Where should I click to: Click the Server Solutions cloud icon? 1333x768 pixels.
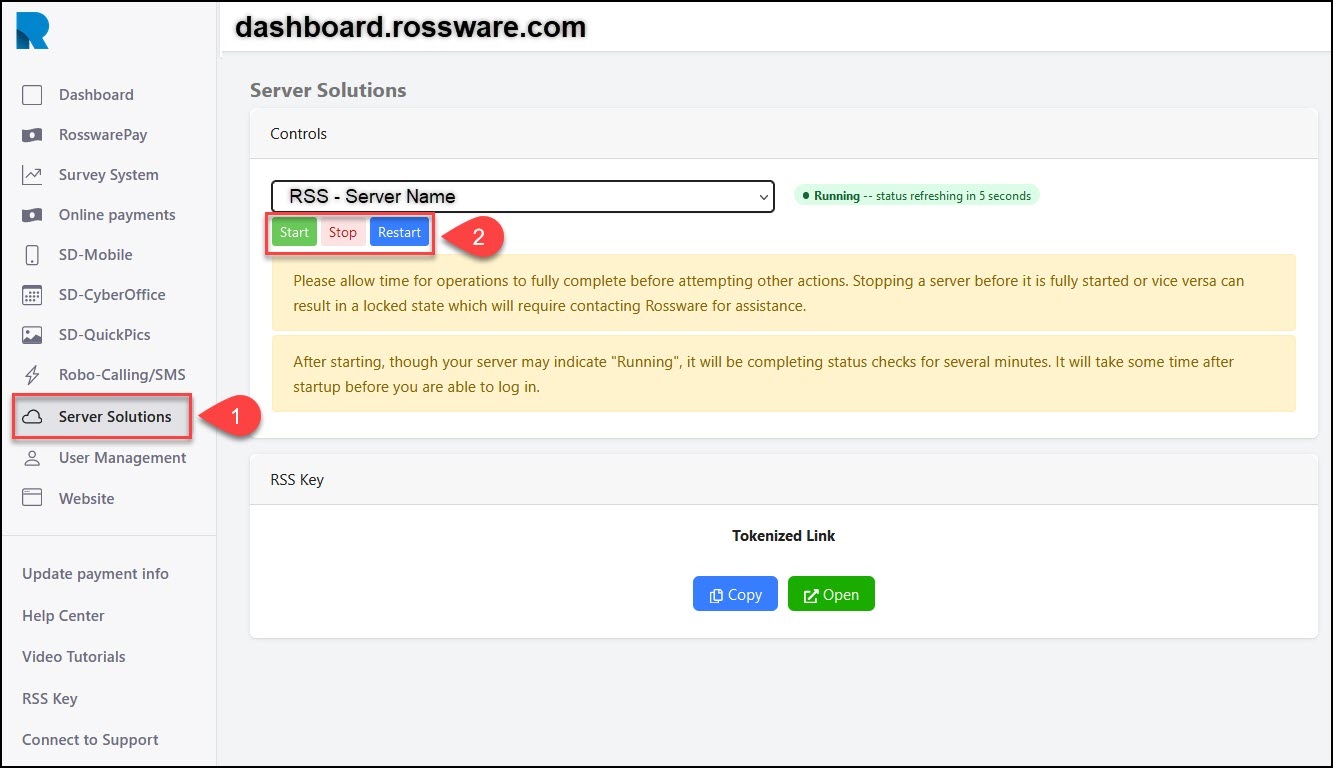coord(32,417)
